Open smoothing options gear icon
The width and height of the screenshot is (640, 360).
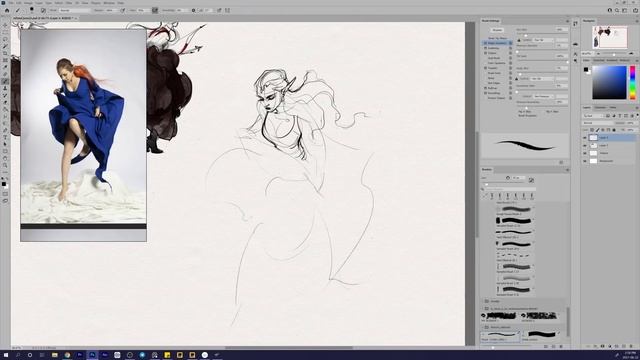[193, 10]
